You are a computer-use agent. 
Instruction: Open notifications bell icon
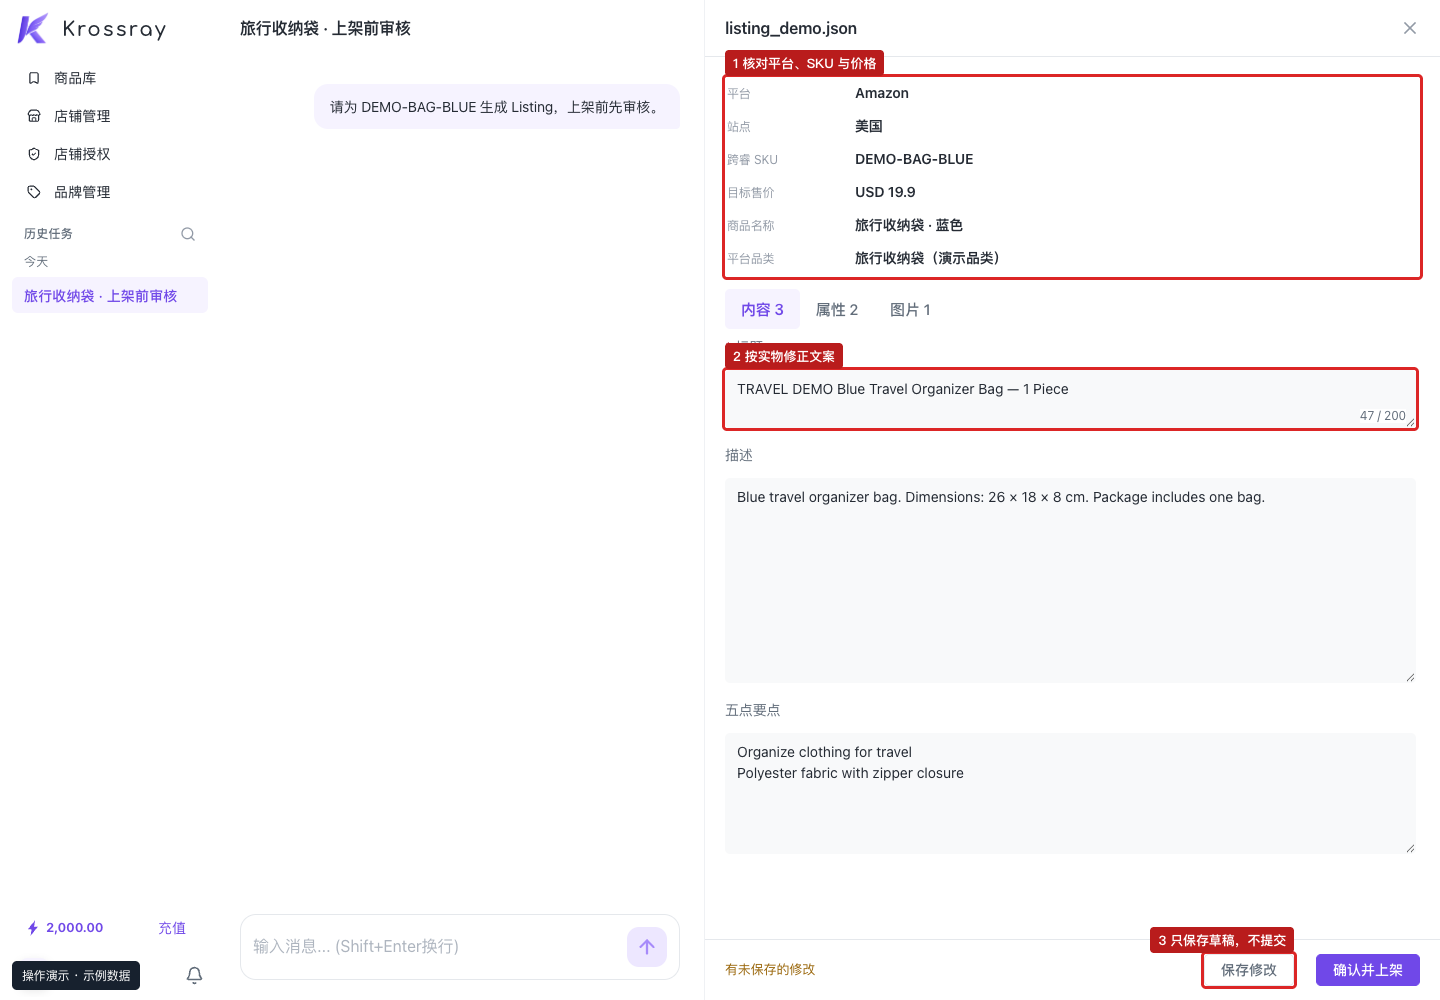[x=195, y=975]
